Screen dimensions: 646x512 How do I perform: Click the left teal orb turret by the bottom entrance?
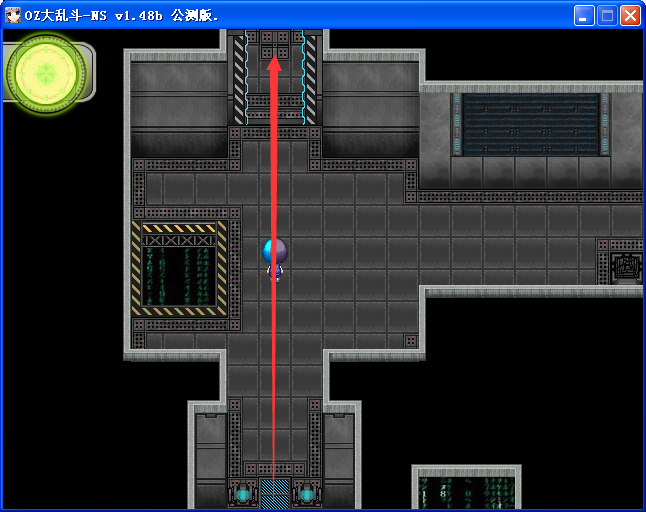[243, 493]
